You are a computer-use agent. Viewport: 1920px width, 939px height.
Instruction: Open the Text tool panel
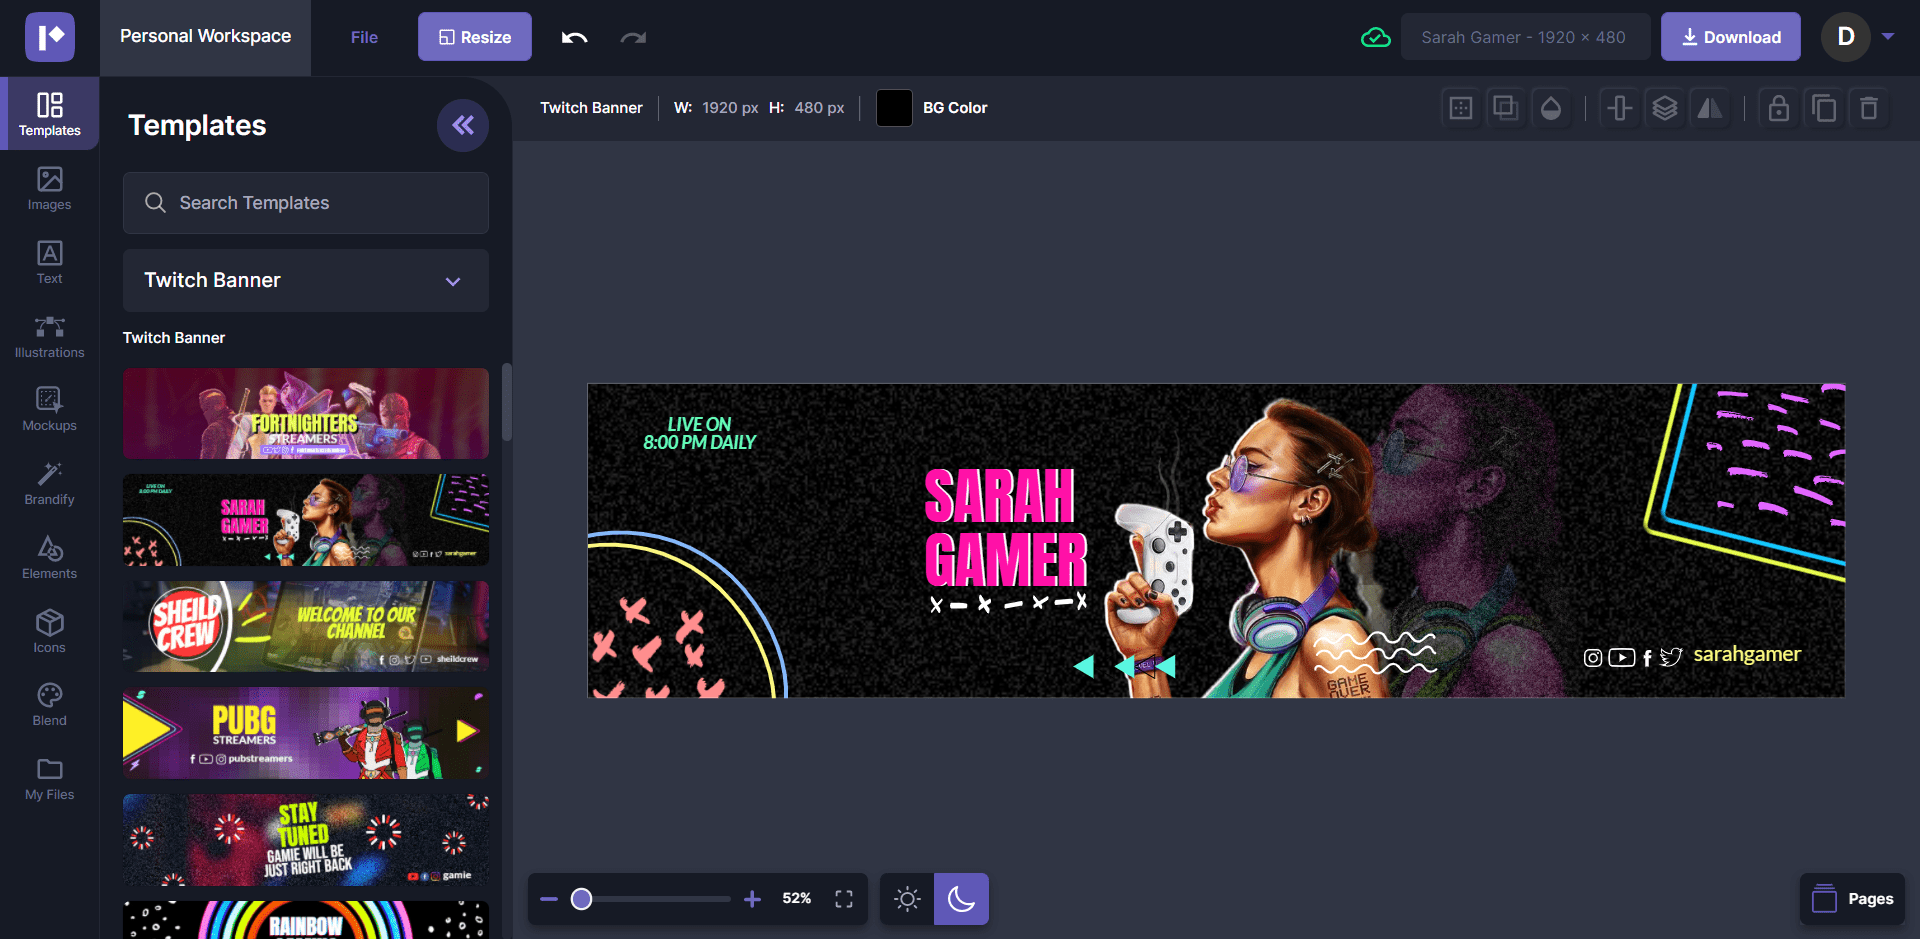point(49,262)
